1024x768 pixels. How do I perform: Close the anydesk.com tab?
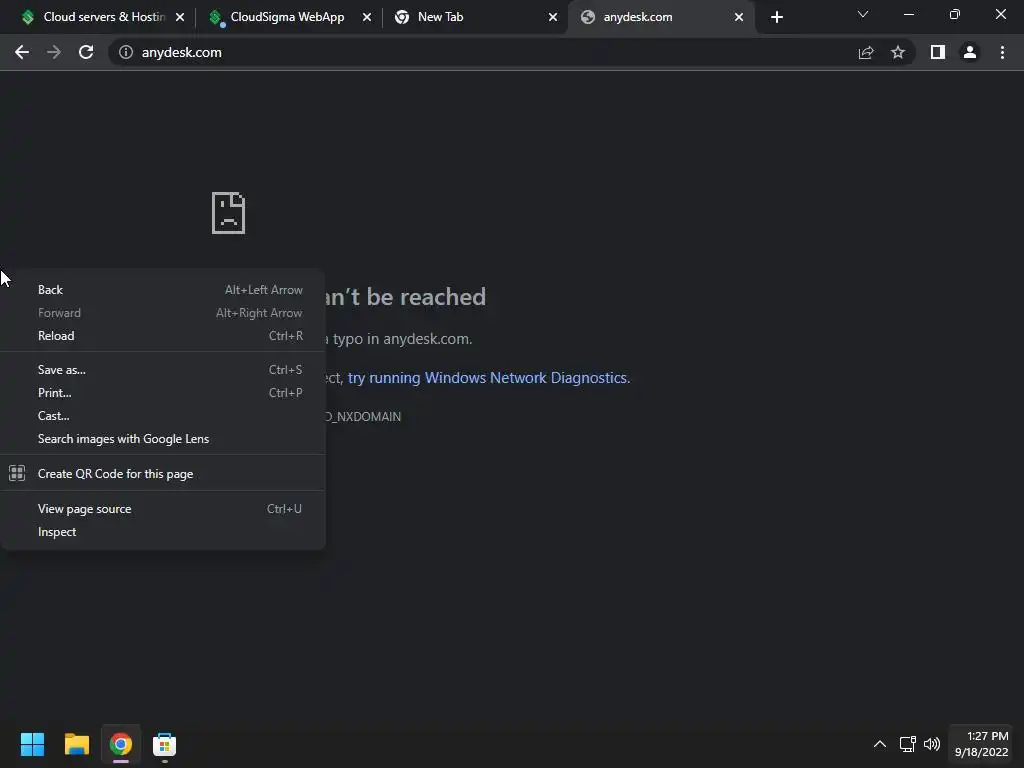tap(739, 17)
